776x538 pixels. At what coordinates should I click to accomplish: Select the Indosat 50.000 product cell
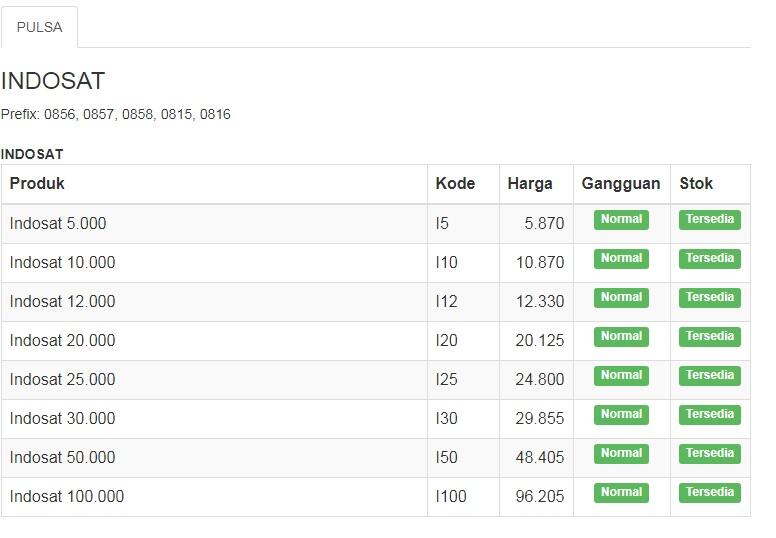pos(214,458)
